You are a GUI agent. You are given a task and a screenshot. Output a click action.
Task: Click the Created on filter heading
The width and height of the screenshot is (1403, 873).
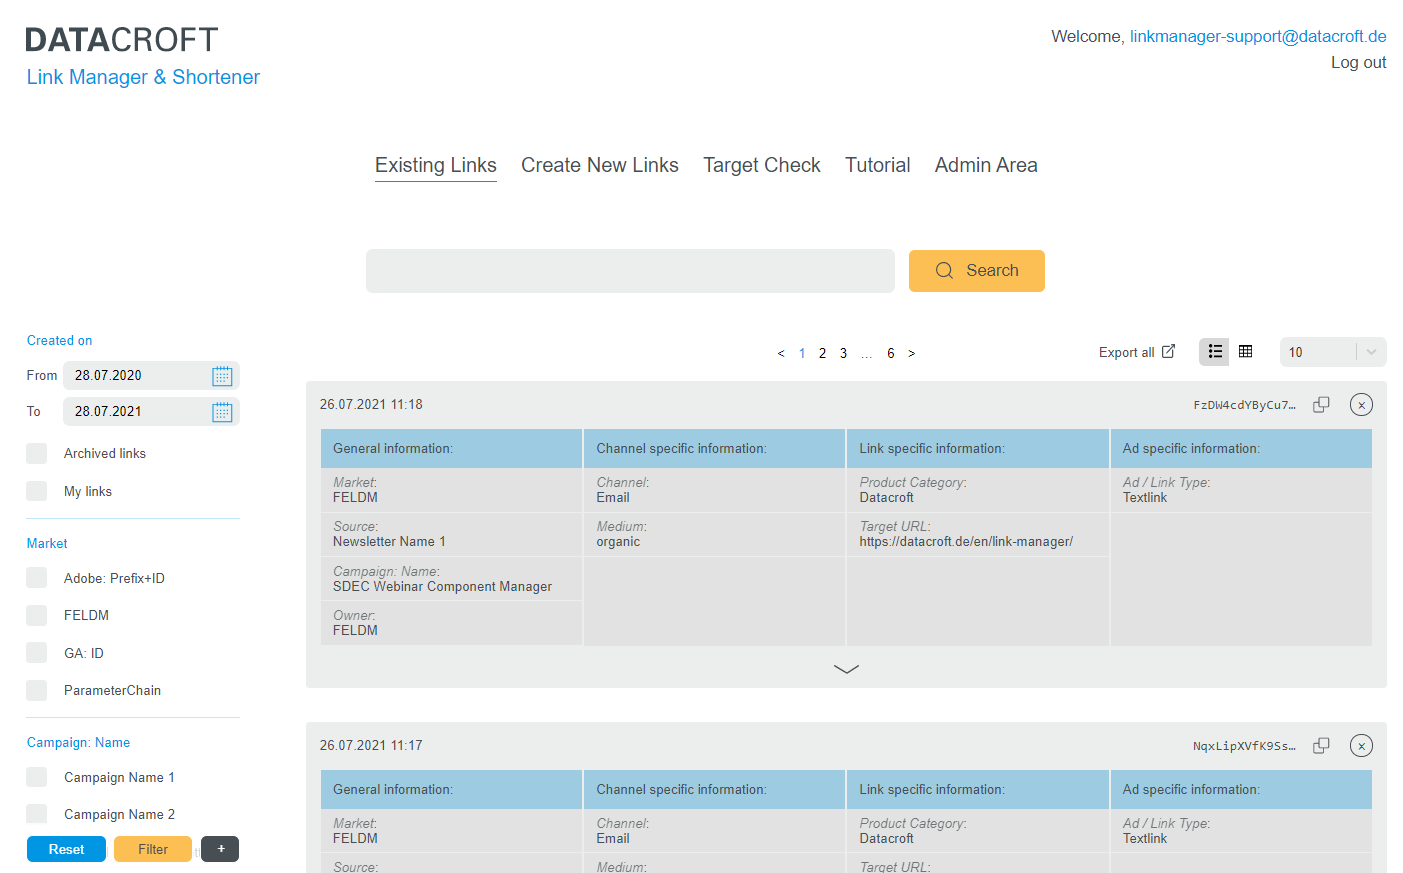click(59, 341)
